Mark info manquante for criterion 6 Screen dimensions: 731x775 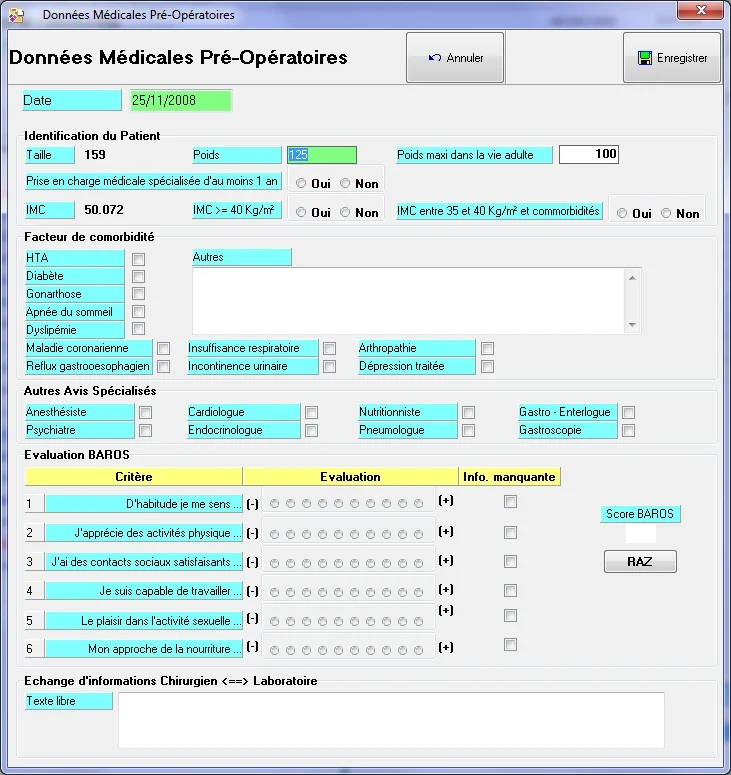tap(511, 645)
